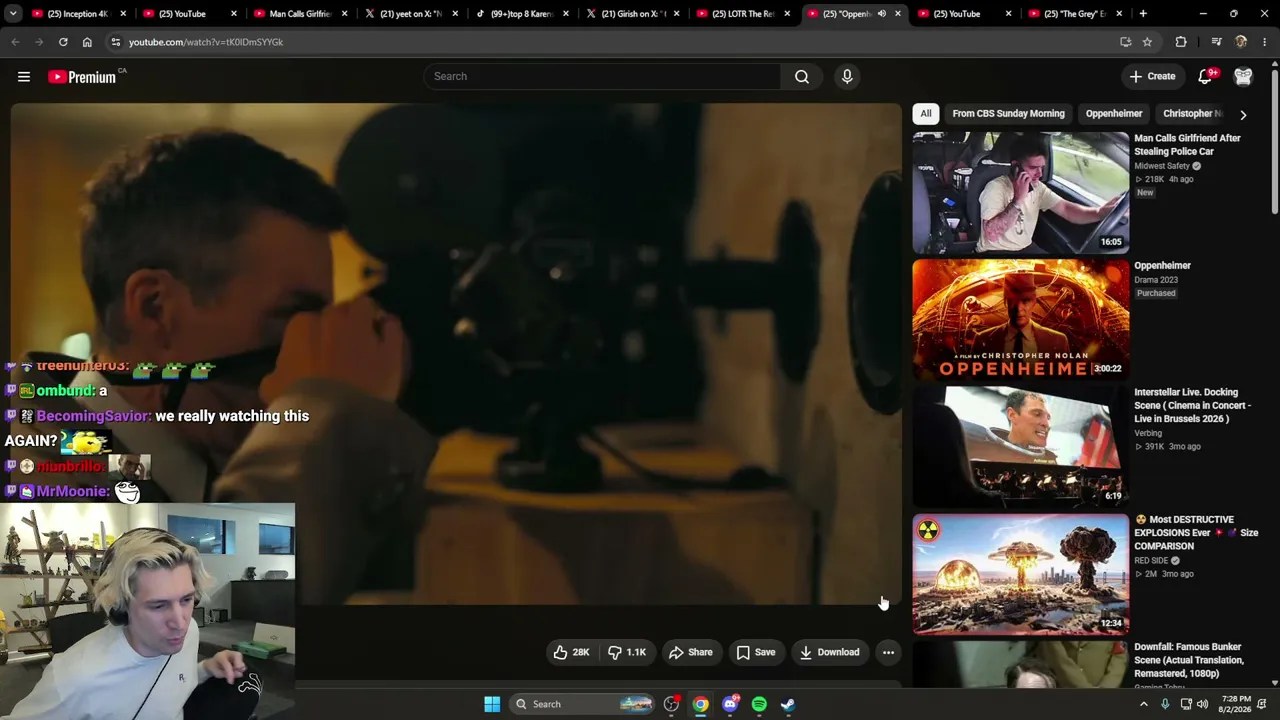
Task: Click the Oppenheimer movie poster thumbnail
Action: 1020,319
